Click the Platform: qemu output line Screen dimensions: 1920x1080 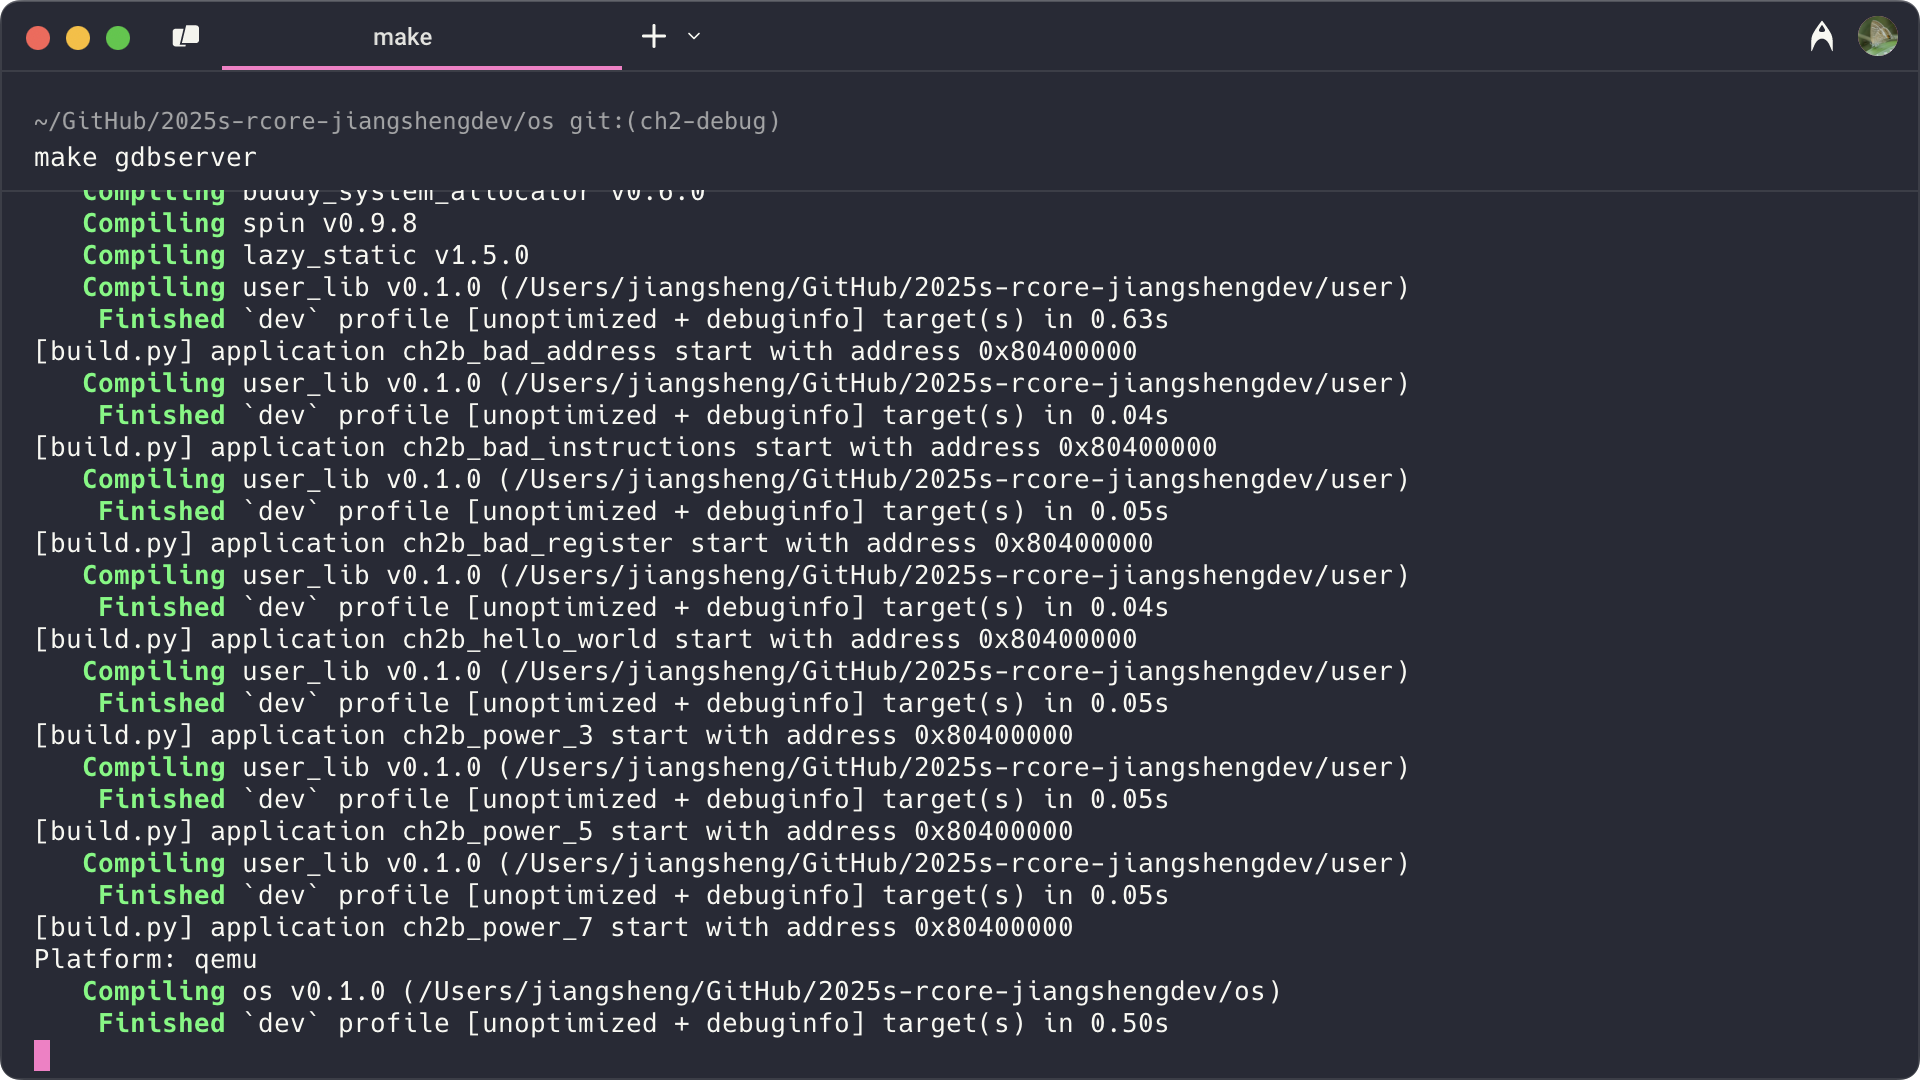(x=145, y=959)
